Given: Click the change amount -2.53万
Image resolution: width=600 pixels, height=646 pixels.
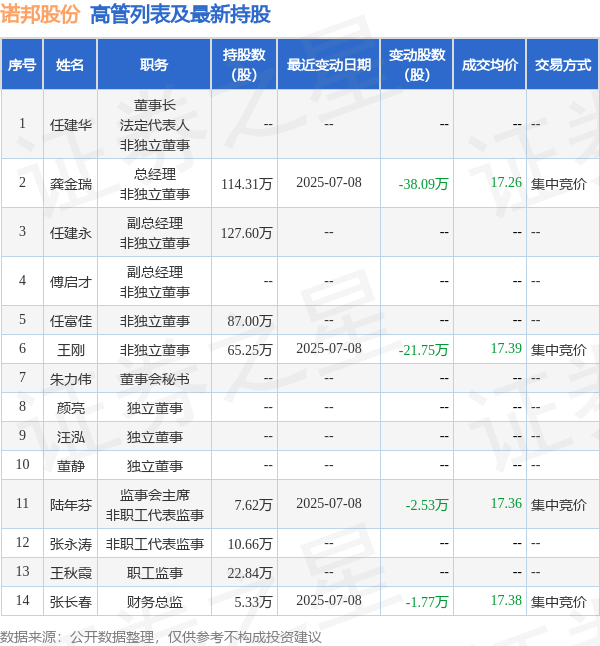Looking at the screenshot, I should point(427,505).
